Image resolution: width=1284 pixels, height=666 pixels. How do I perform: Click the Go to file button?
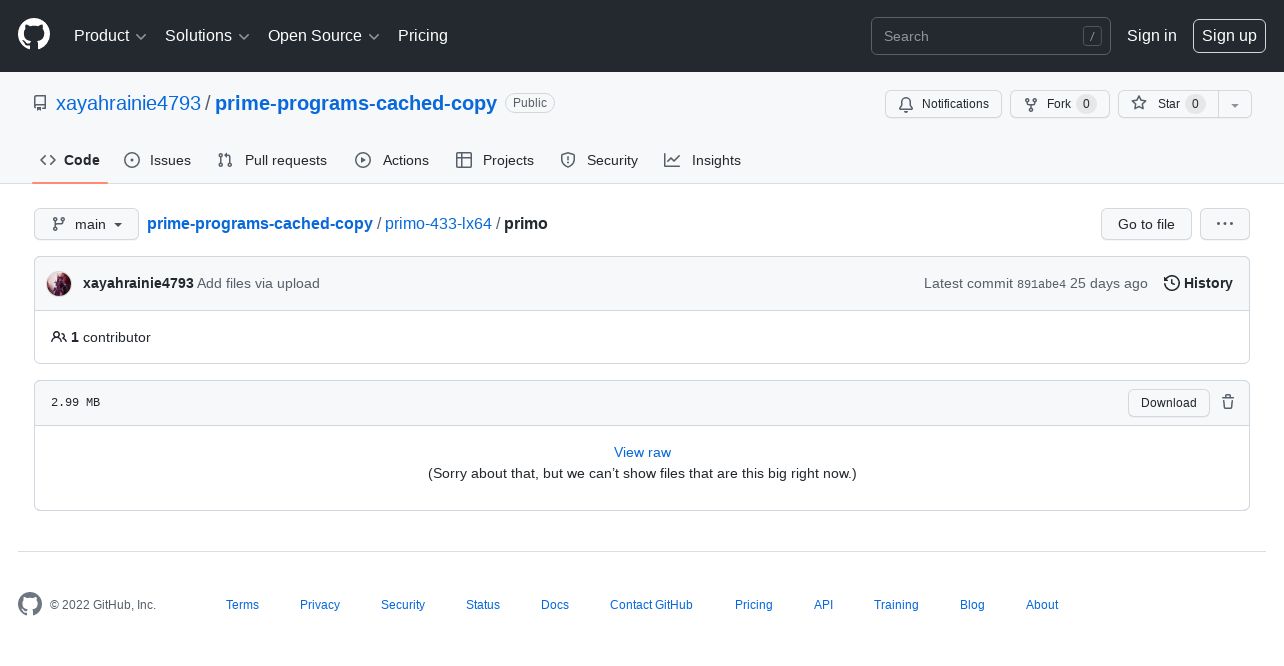pos(1146,224)
